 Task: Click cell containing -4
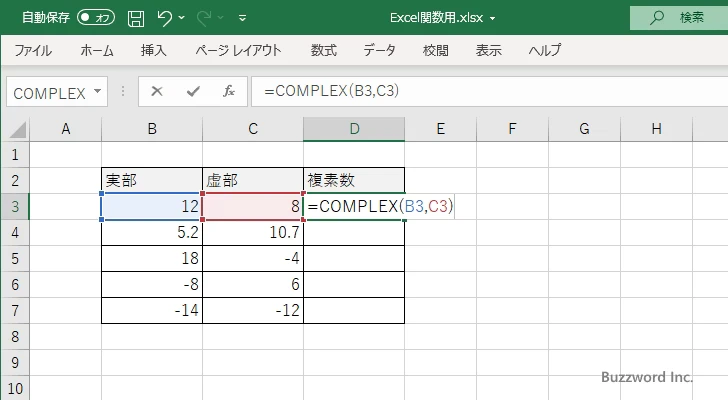(253, 258)
